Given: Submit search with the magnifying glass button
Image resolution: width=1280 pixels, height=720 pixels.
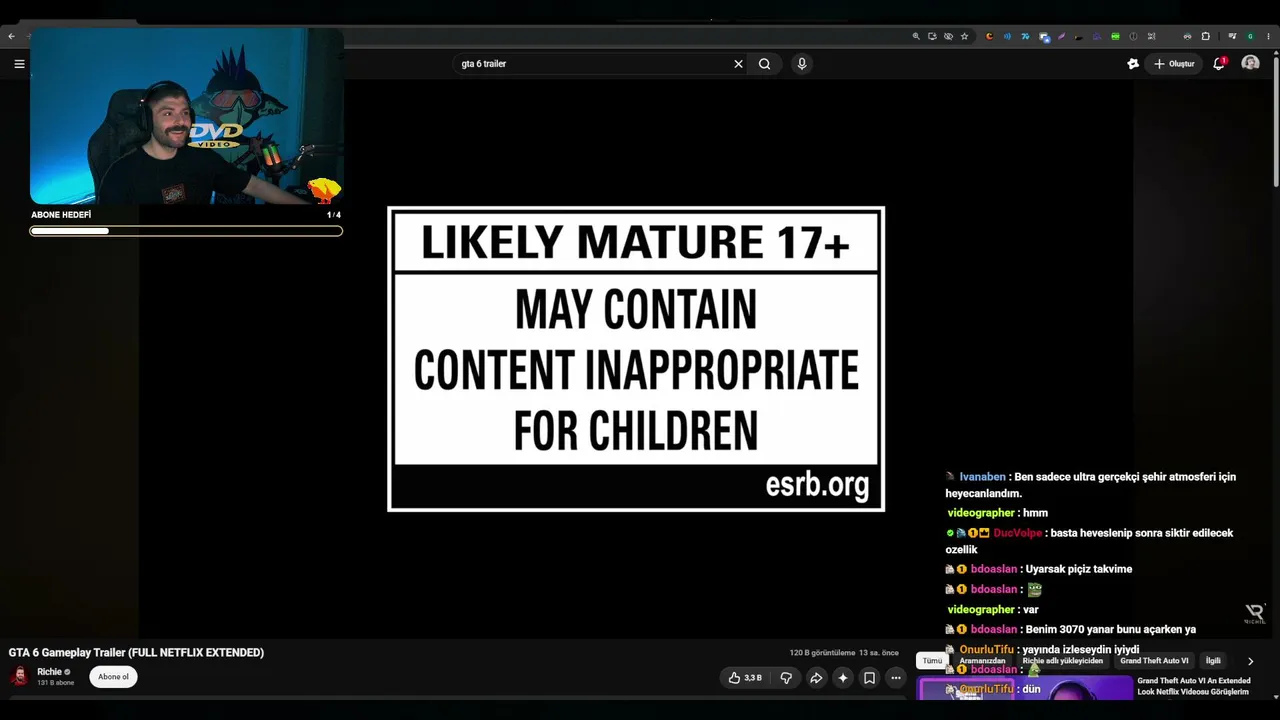Looking at the screenshot, I should click(x=765, y=64).
